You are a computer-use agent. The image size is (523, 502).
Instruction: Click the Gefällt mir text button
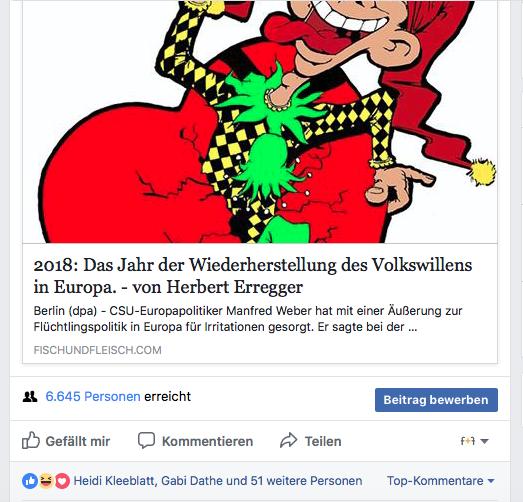pyautogui.click(x=78, y=441)
